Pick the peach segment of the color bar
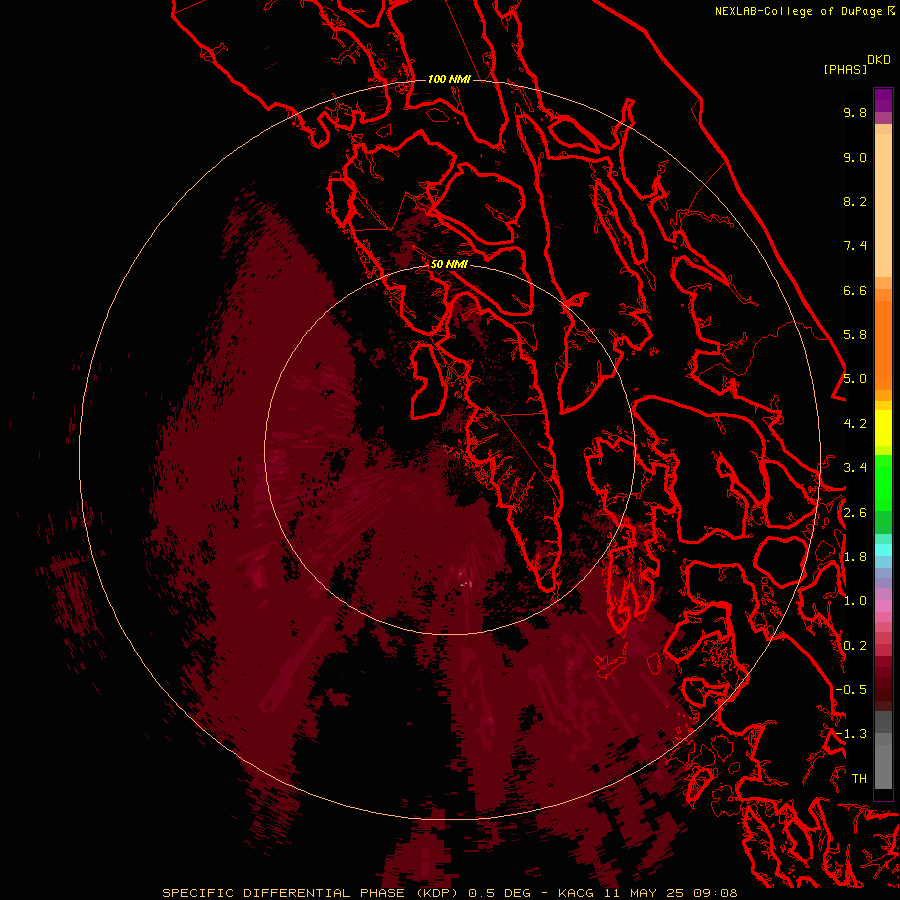This screenshot has width=900, height=900. [883, 205]
